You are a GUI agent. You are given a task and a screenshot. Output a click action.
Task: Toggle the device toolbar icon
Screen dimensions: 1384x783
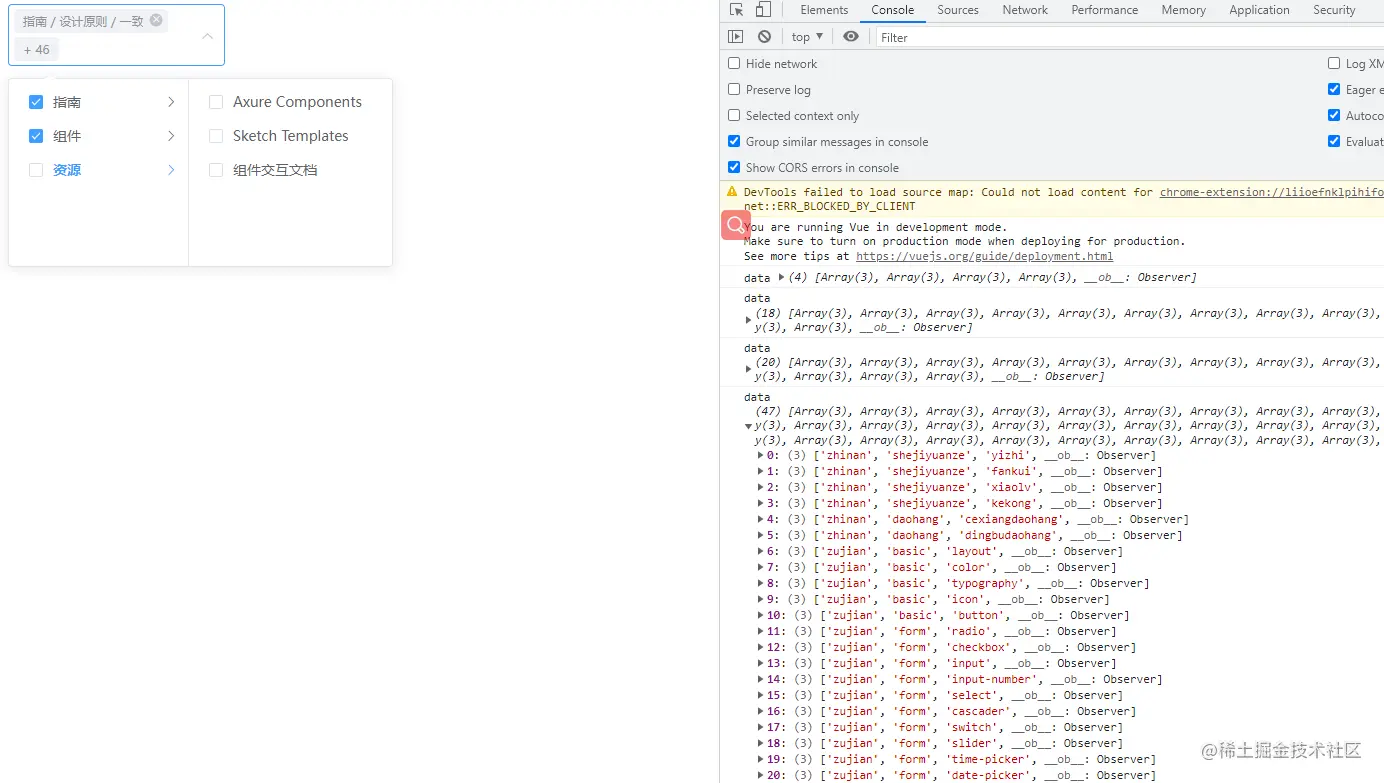pyautogui.click(x=763, y=10)
